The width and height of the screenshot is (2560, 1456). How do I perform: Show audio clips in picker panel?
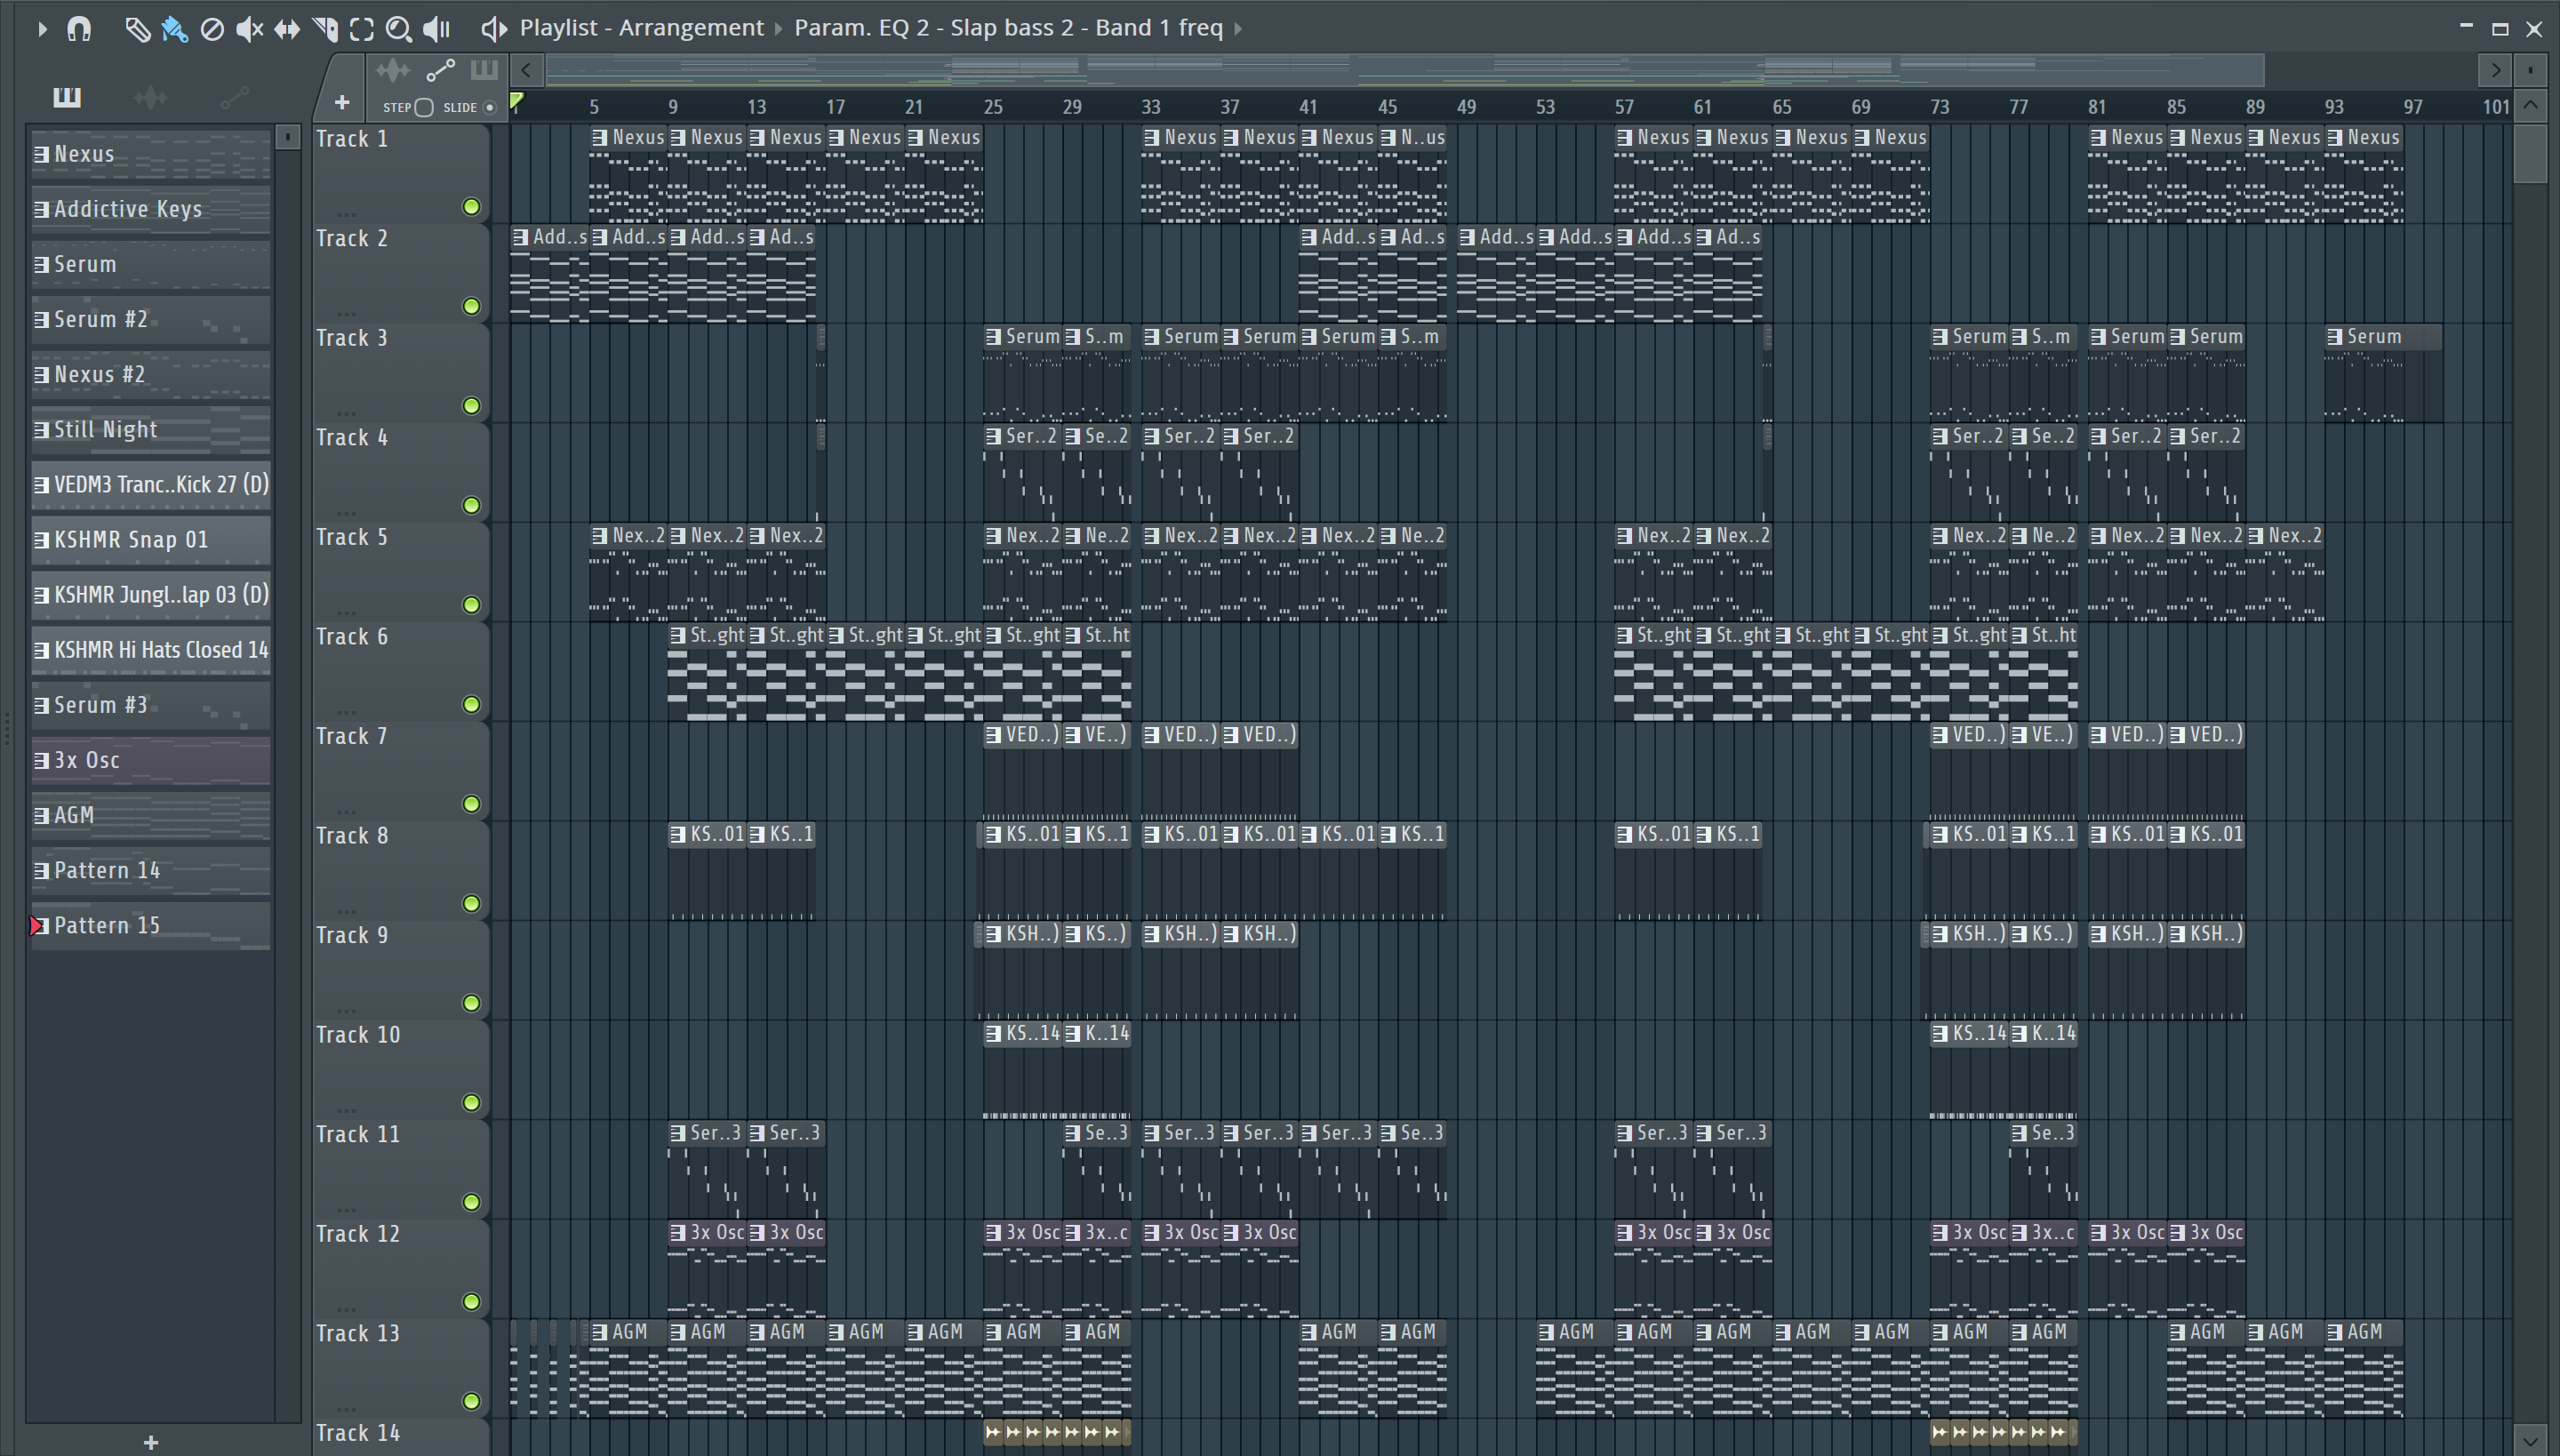(x=150, y=97)
